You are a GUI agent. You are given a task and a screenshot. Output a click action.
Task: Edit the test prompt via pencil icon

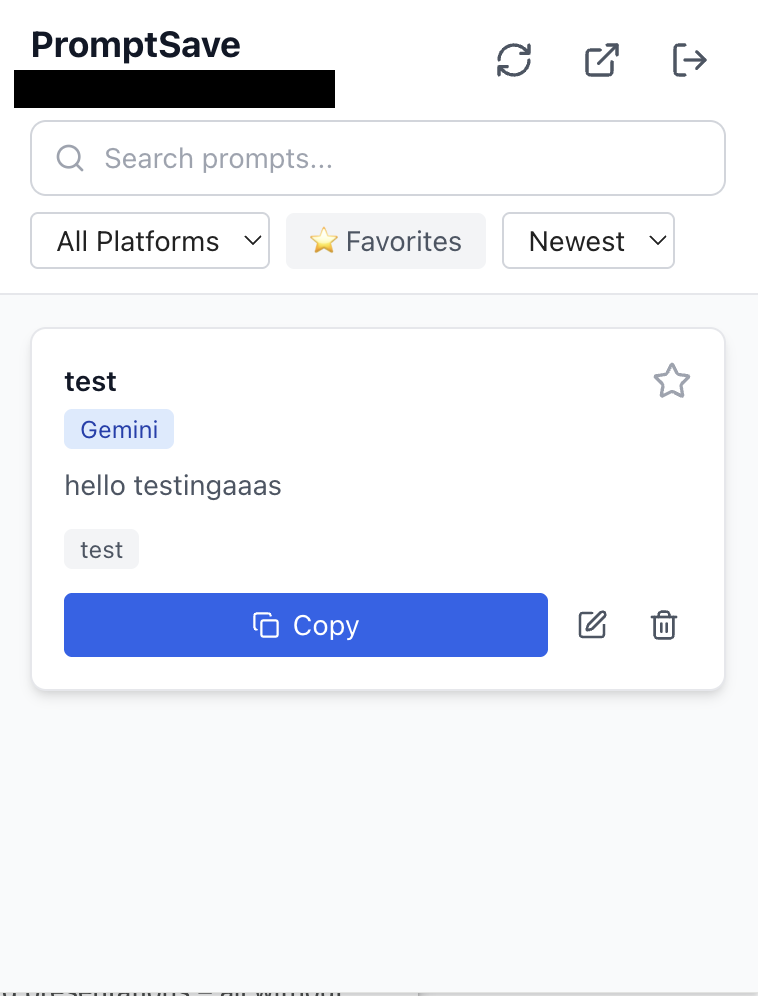(x=593, y=625)
